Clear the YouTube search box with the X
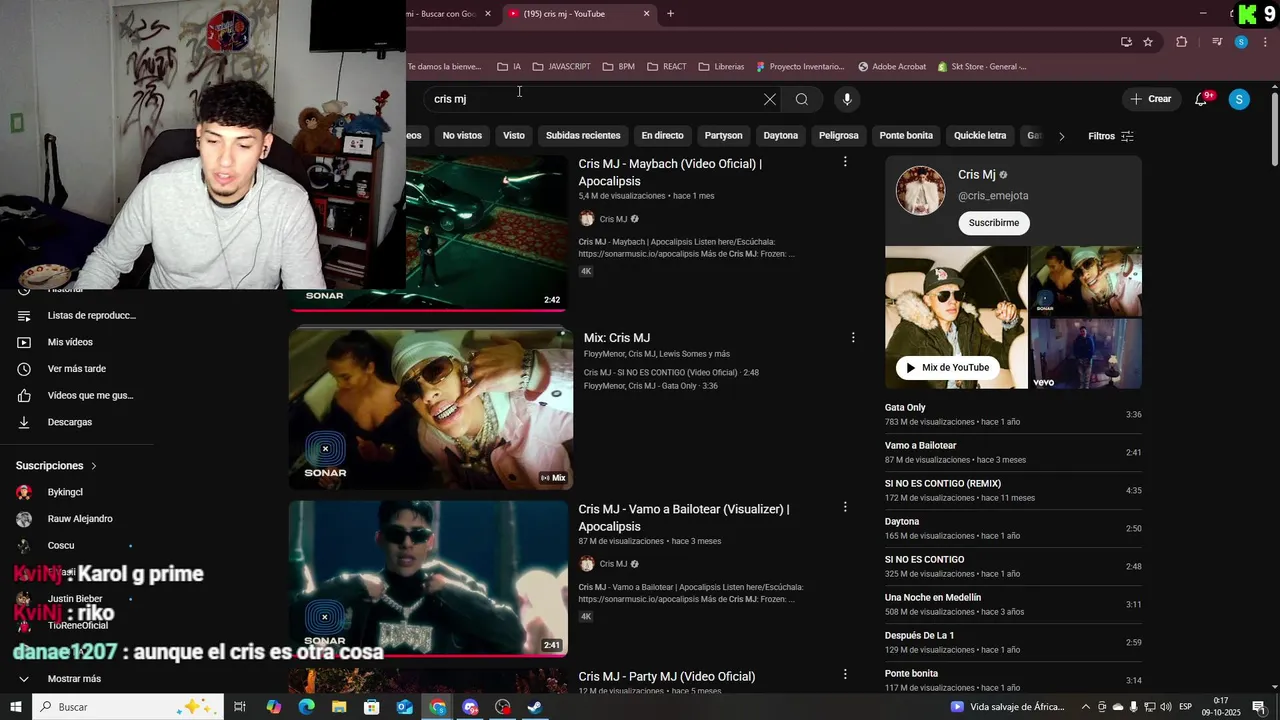The width and height of the screenshot is (1280, 720). (x=769, y=99)
